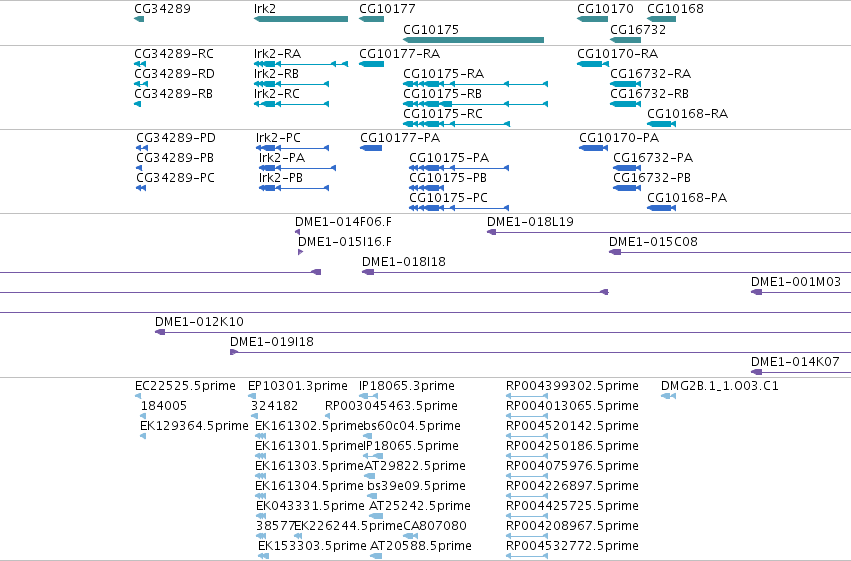Open transcript CG10175-RB
851x561 pixels.
[x=442, y=94]
